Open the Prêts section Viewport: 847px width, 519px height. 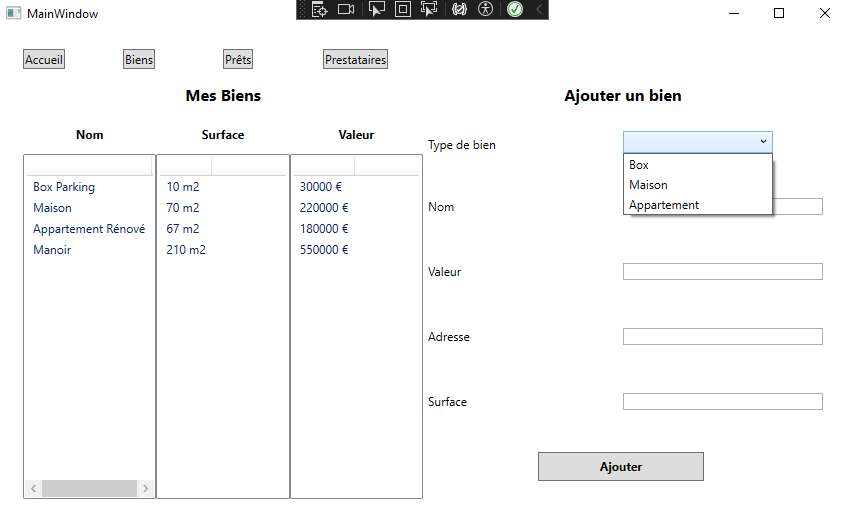pos(238,60)
